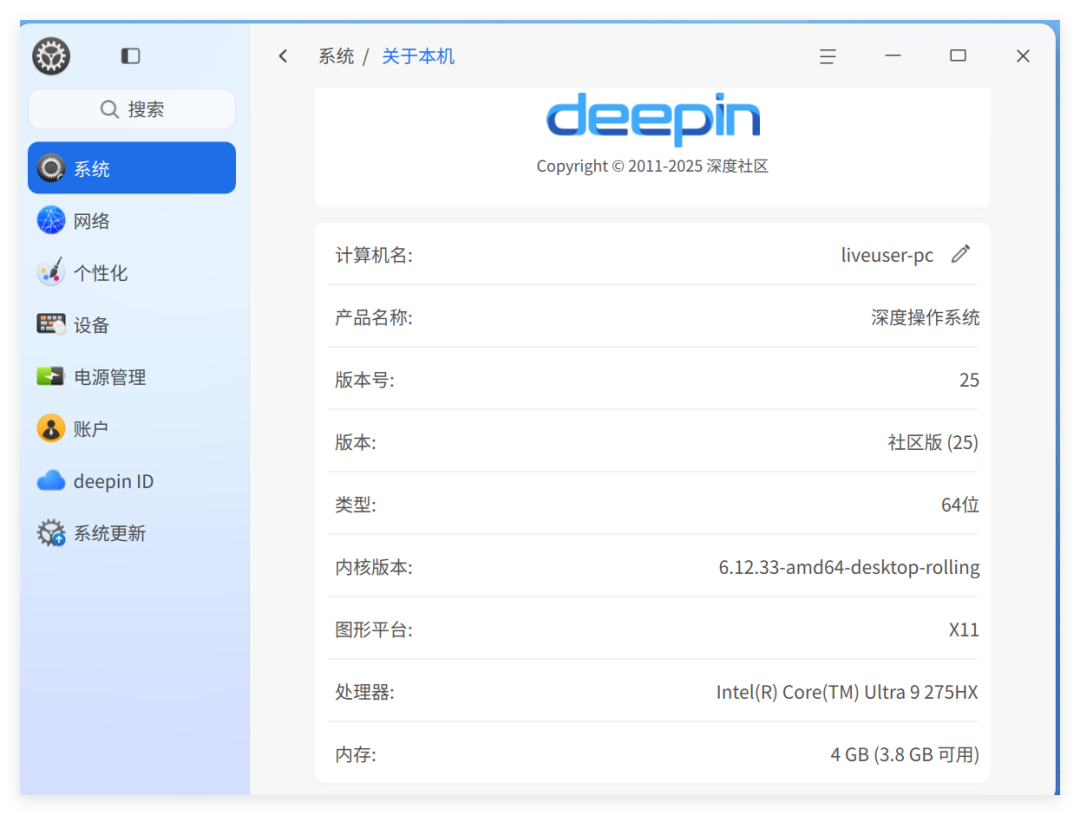This screenshot has height=815, width=1080.
Task: Click processor value Intel(R) Core(TM) Ultra 9 275HX
Action: pyautogui.click(x=847, y=692)
